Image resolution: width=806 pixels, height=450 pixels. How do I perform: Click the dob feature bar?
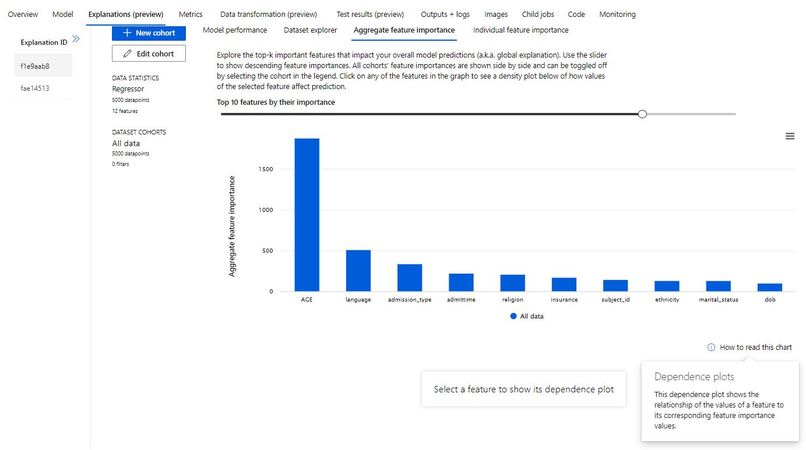pos(770,287)
